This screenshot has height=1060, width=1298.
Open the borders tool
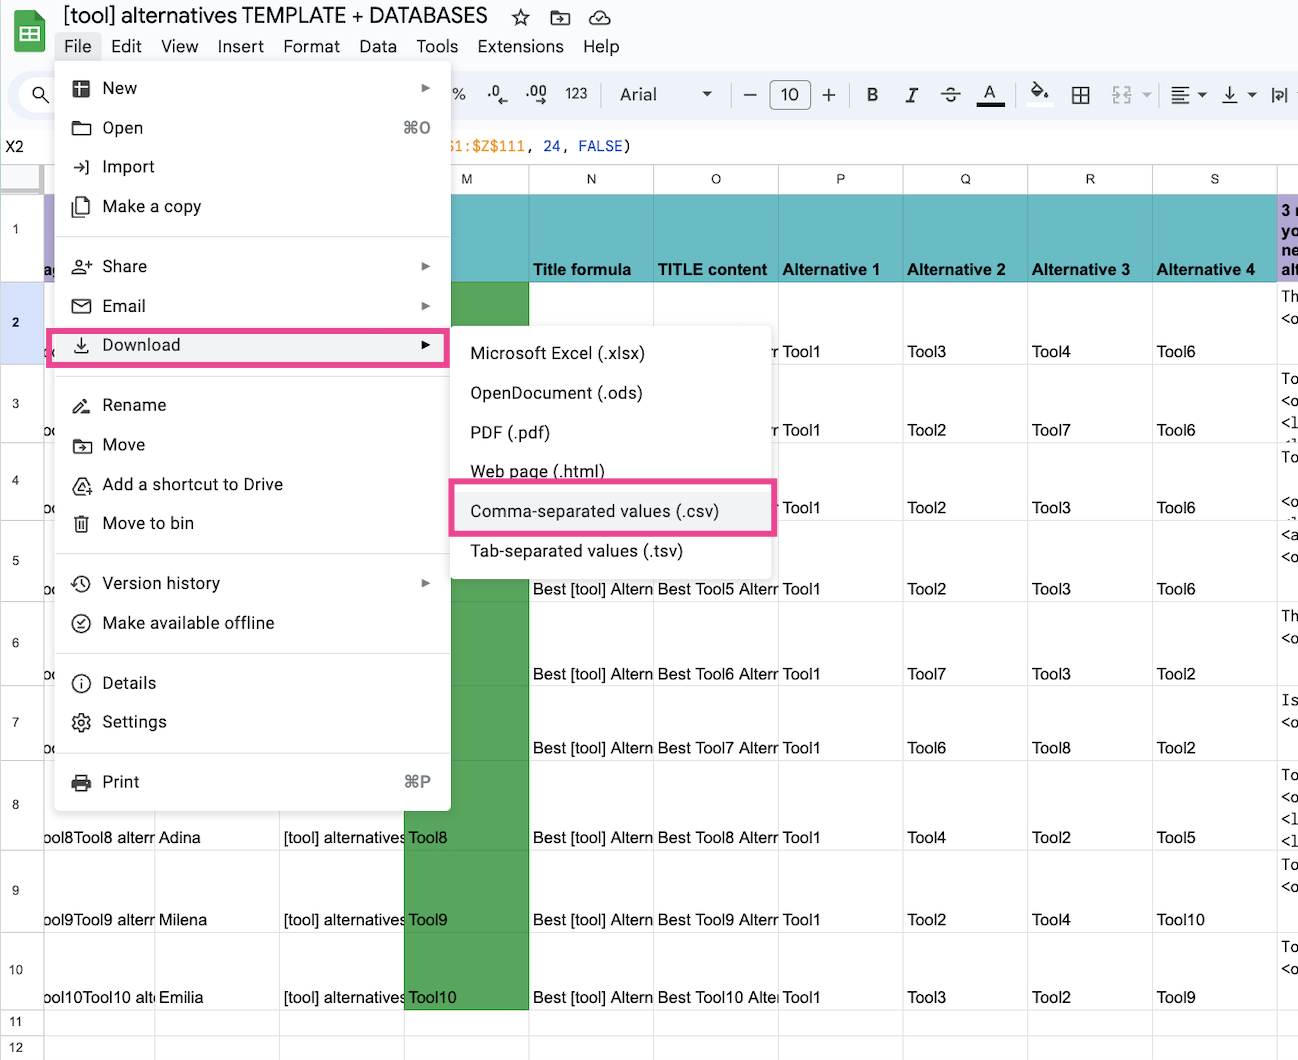[1081, 95]
